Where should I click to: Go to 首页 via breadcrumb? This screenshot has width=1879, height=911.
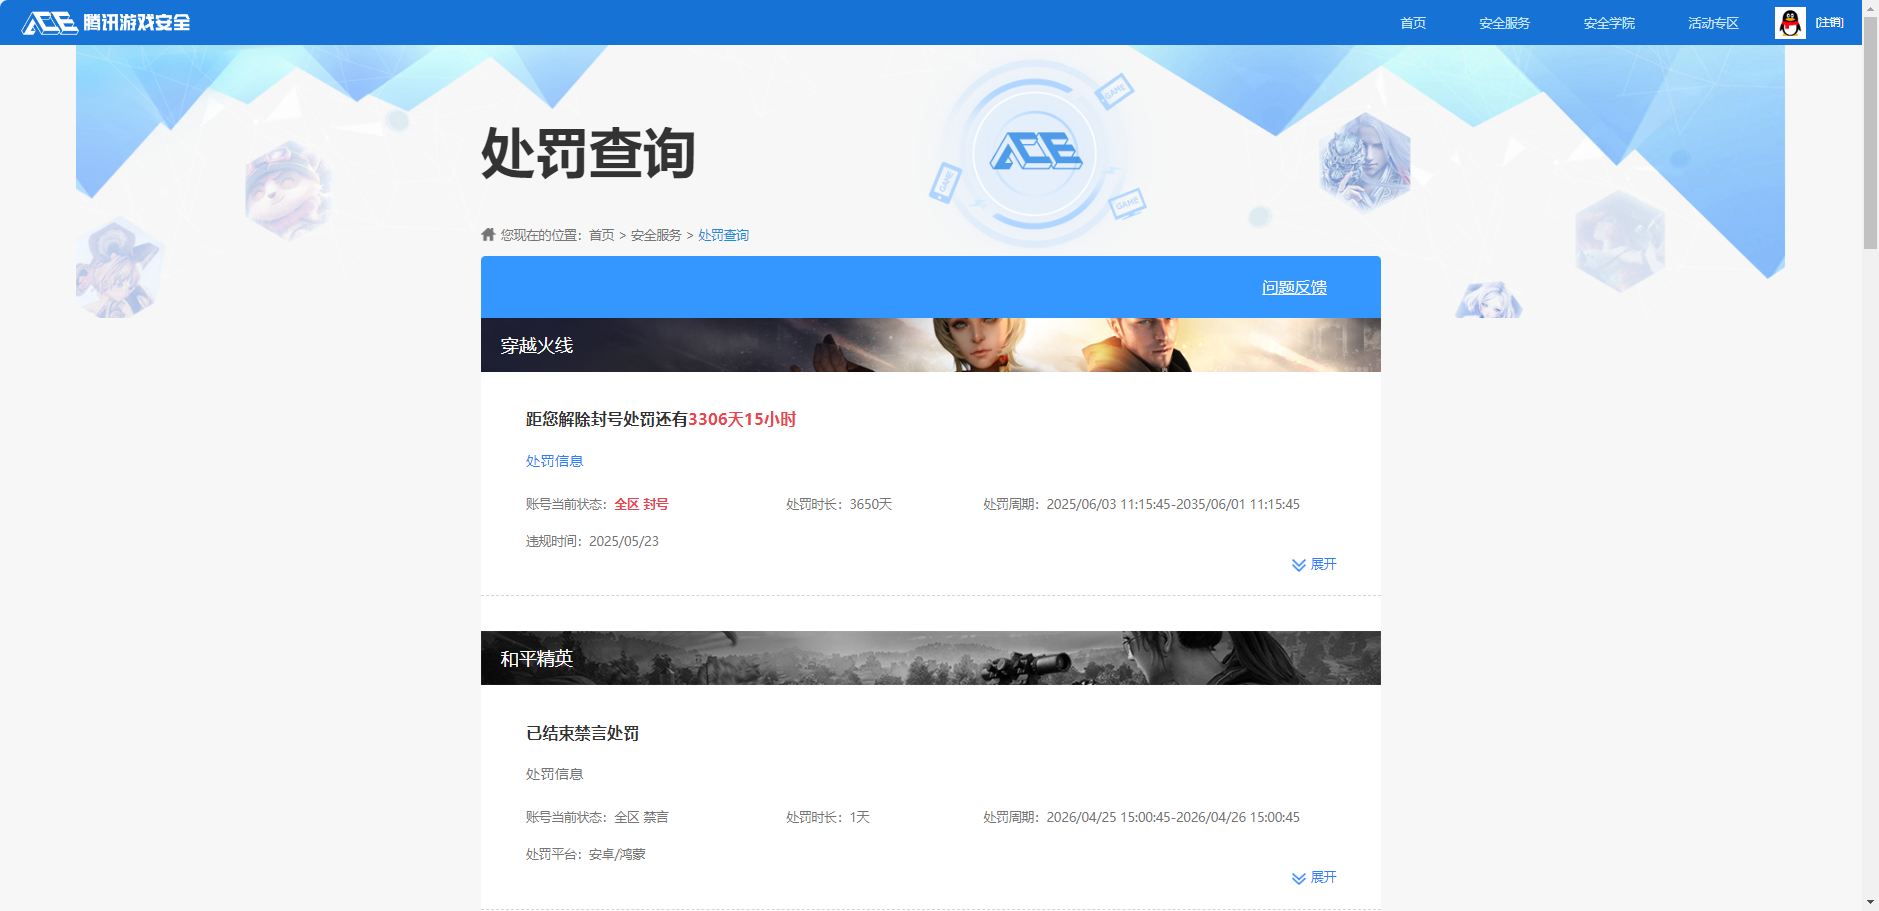click(601, 235)
